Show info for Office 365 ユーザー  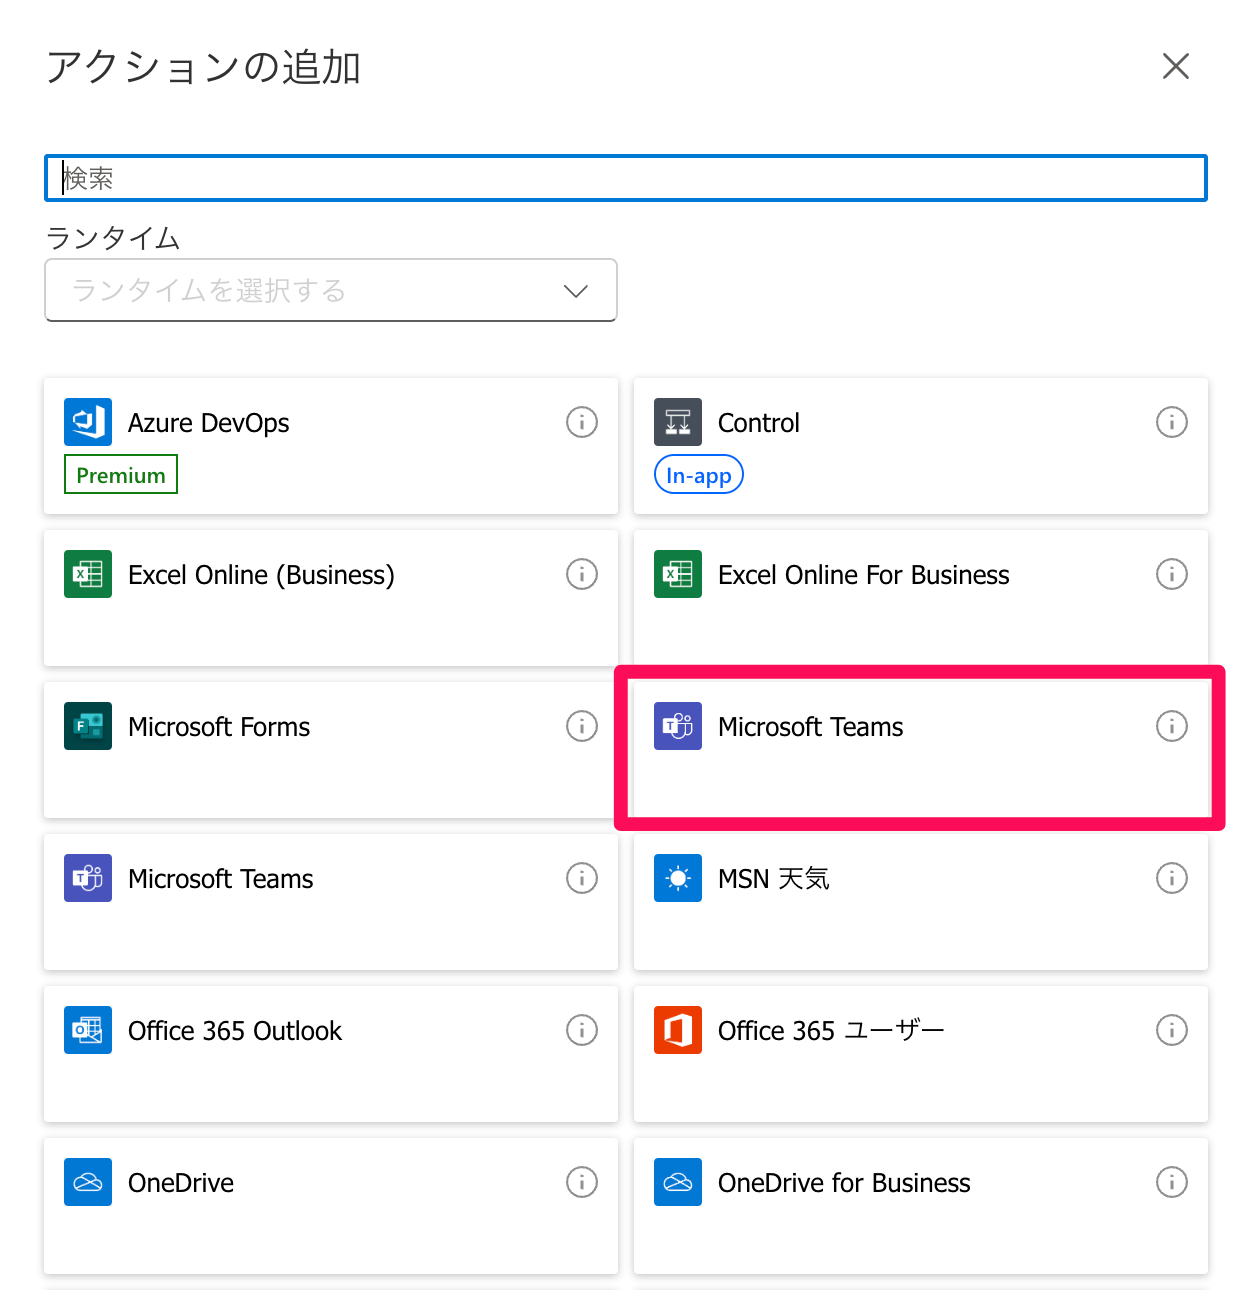pos(1172,1030)
